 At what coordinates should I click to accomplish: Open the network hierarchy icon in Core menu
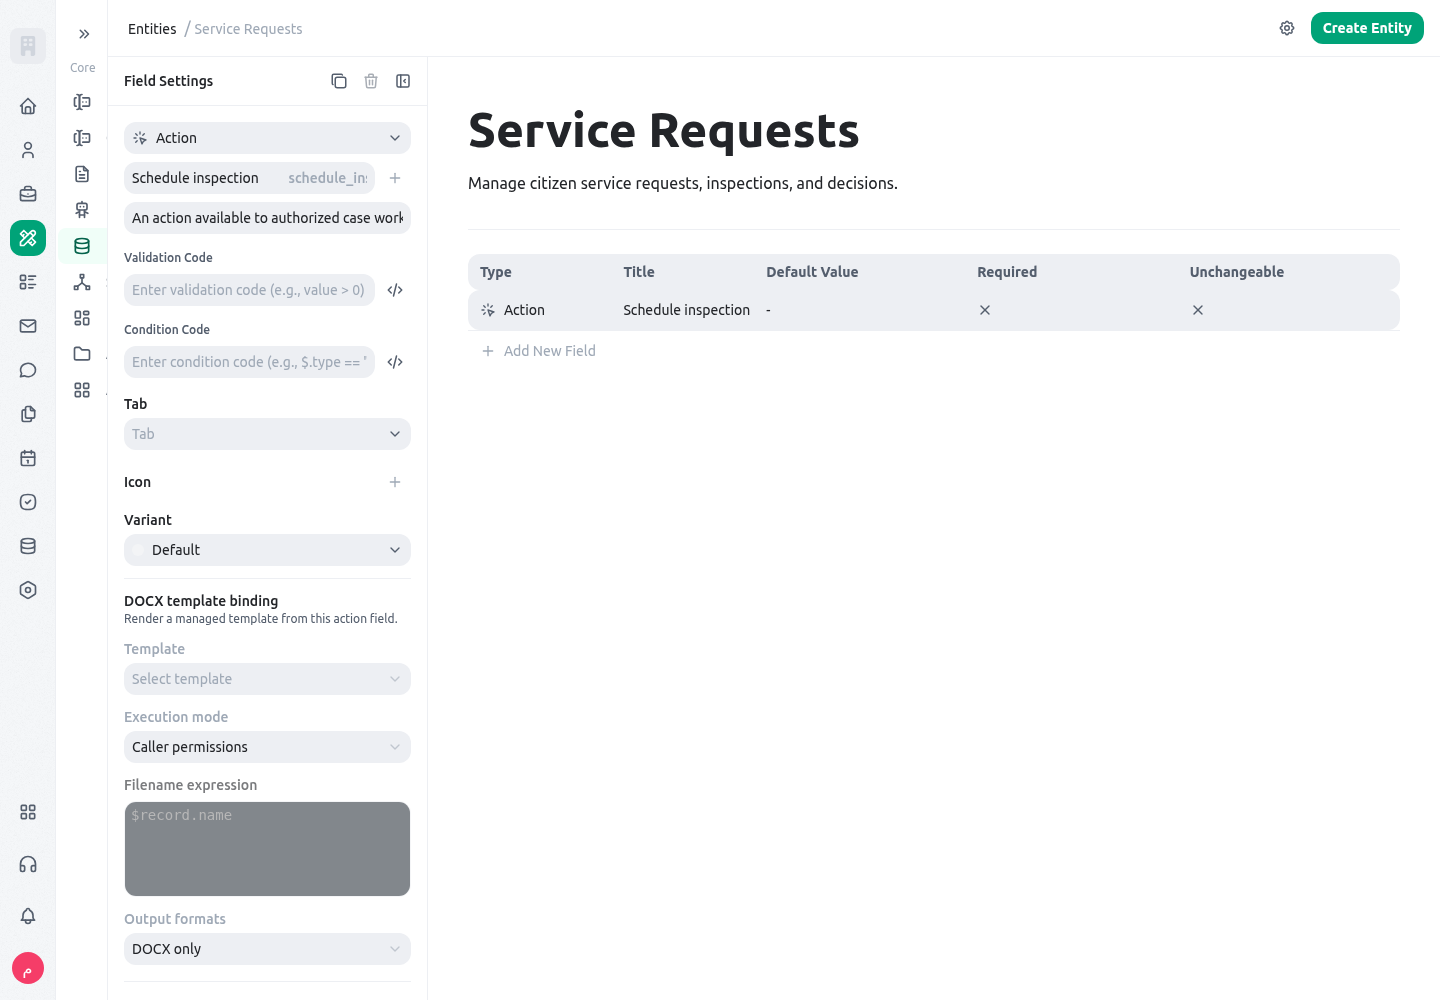click(x=82, y=282)
